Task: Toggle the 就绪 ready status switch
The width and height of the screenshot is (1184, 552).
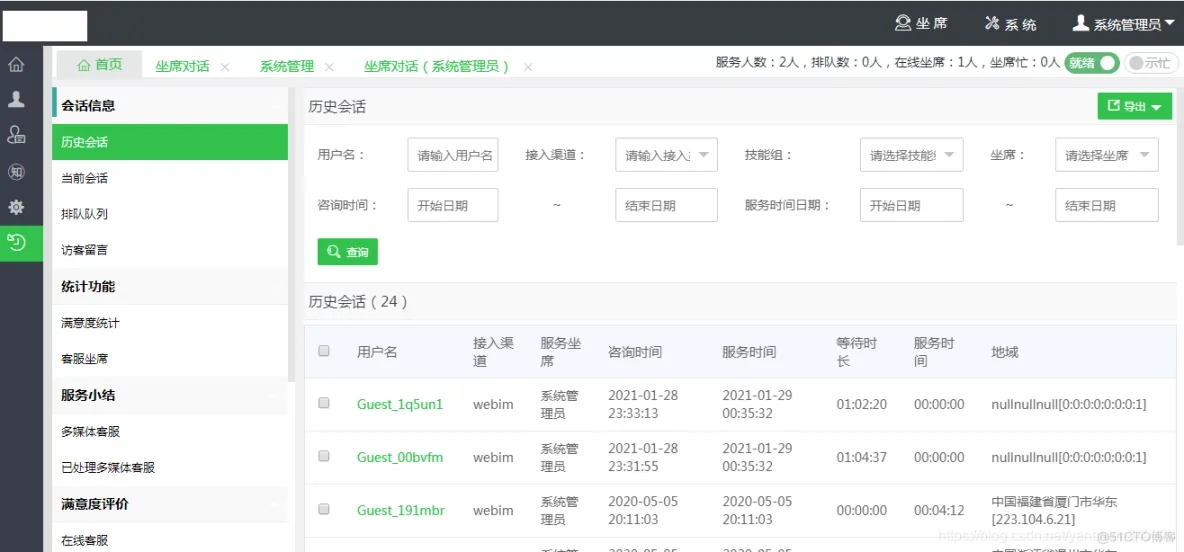Action: pos(1091,63)
